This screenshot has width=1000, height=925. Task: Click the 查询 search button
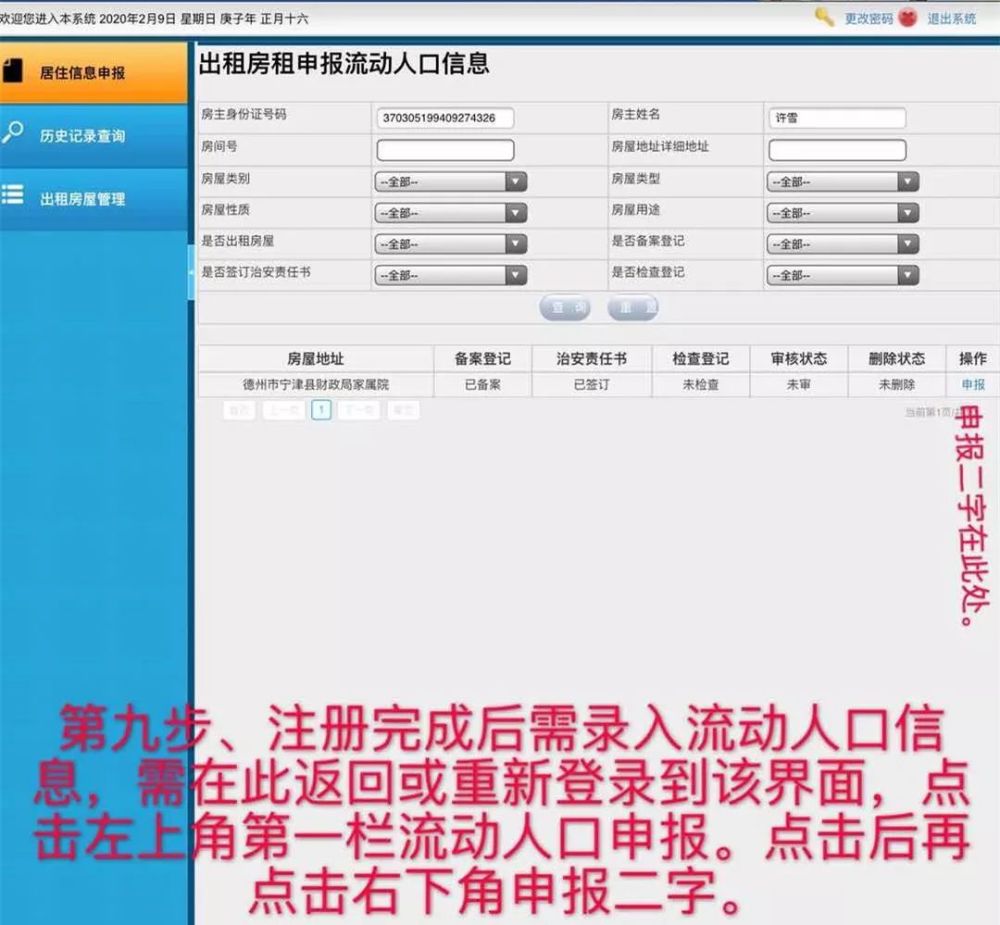pos(565,308)
